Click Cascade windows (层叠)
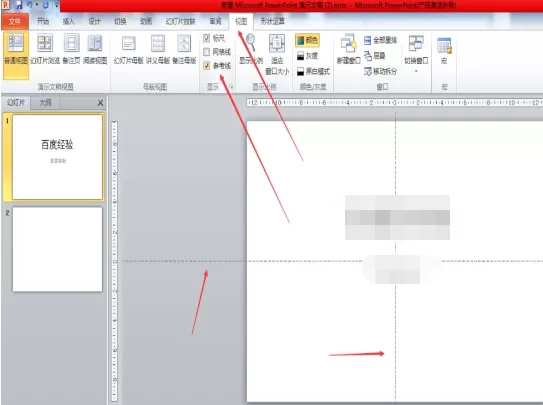Screen dimensions: 543x405 375,55
